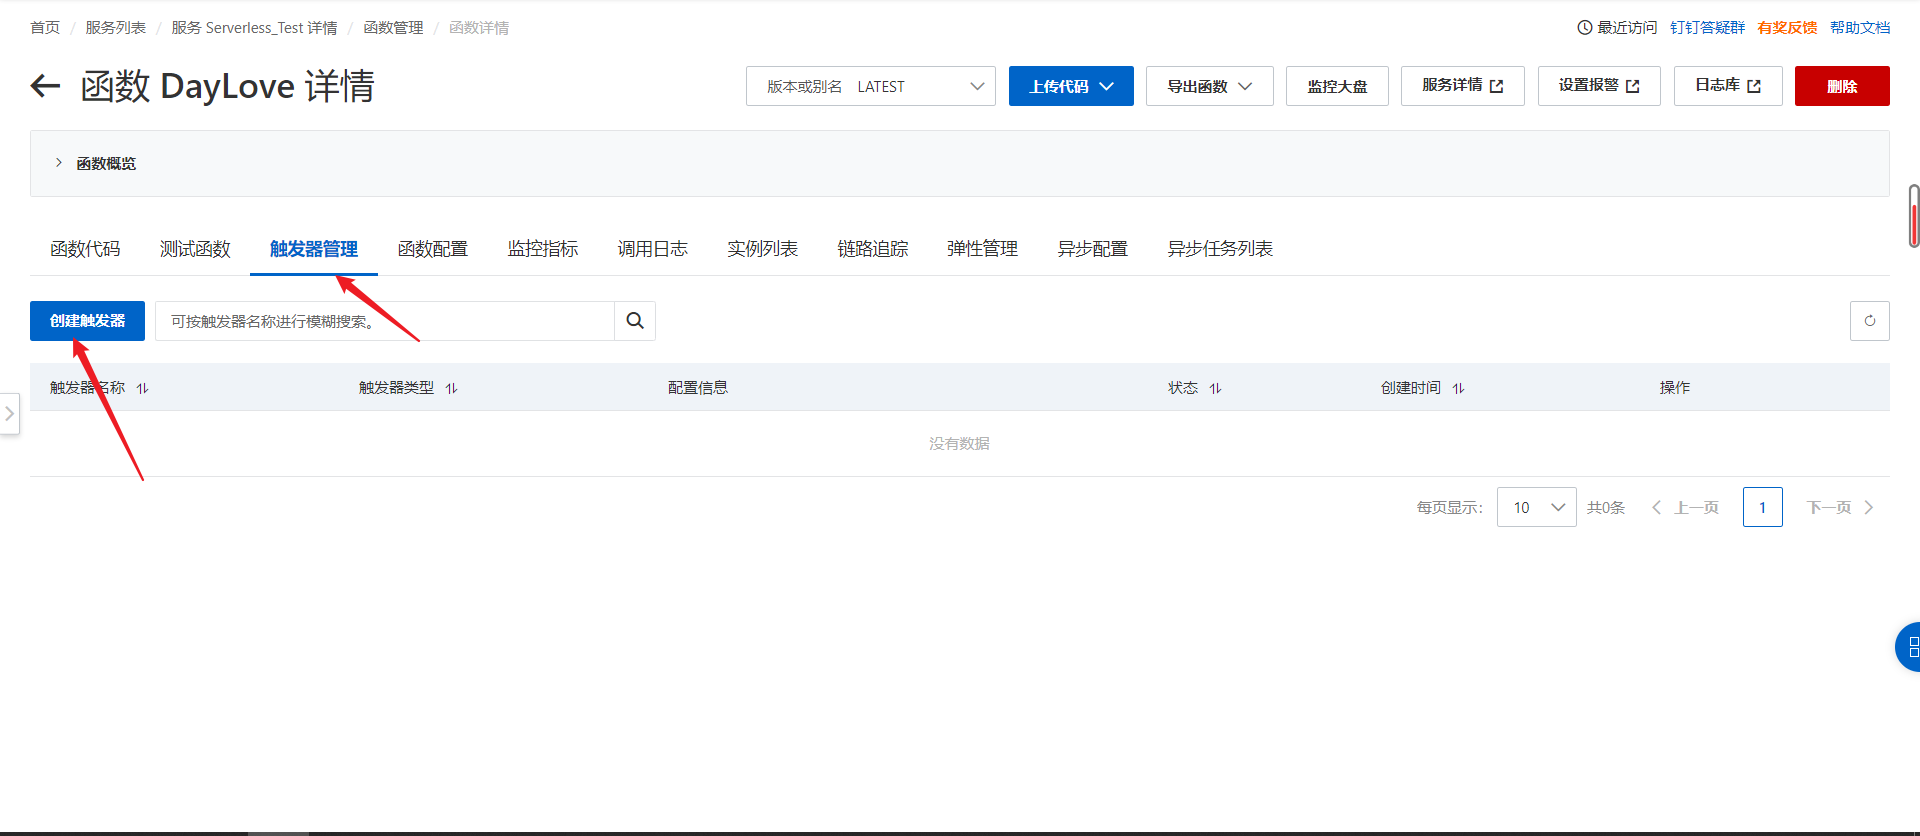Open the 日志库 button
The image size is (1920, 836).
[1728, 86]
